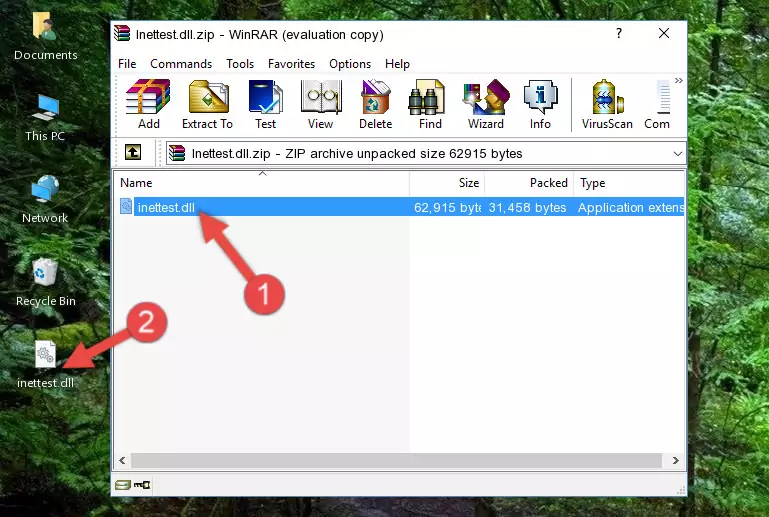Viewport: 769px width, 517px height.
Task: Click the Add toolbar icon
Action: tap(148, 104)
